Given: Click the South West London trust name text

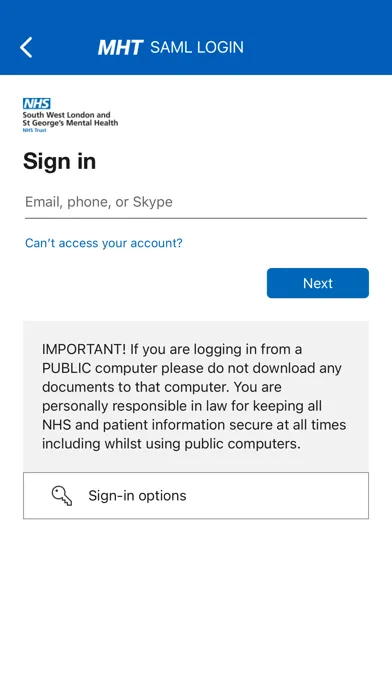Looking at the screenshot, I should tap(71, 119).
